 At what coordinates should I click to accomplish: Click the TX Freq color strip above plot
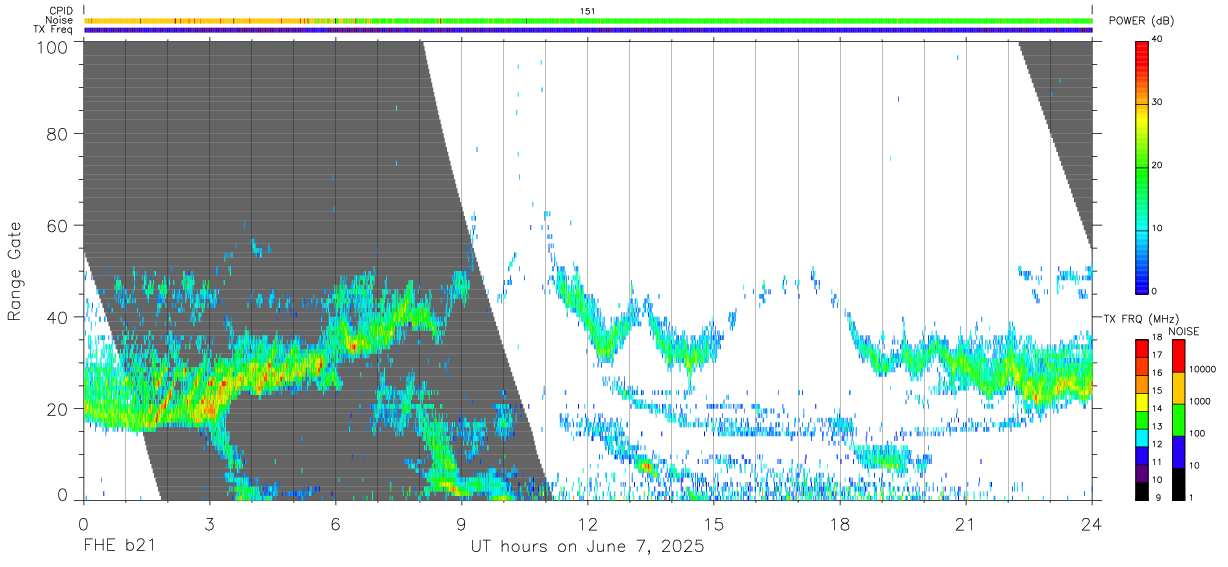tap(588, 30)
